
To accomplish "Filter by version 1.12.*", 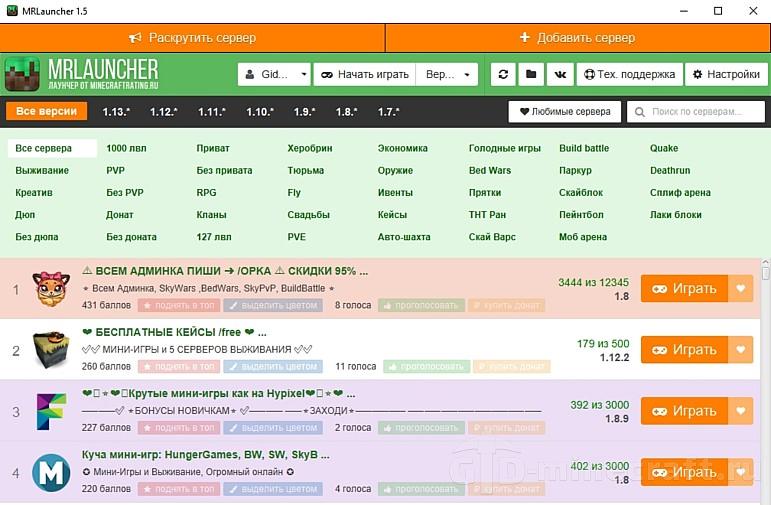I will click(x=164, y=112).
